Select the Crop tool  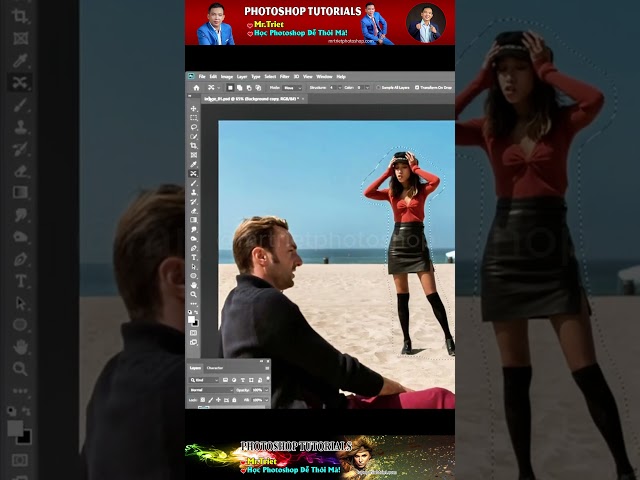[x=193, y=146]
